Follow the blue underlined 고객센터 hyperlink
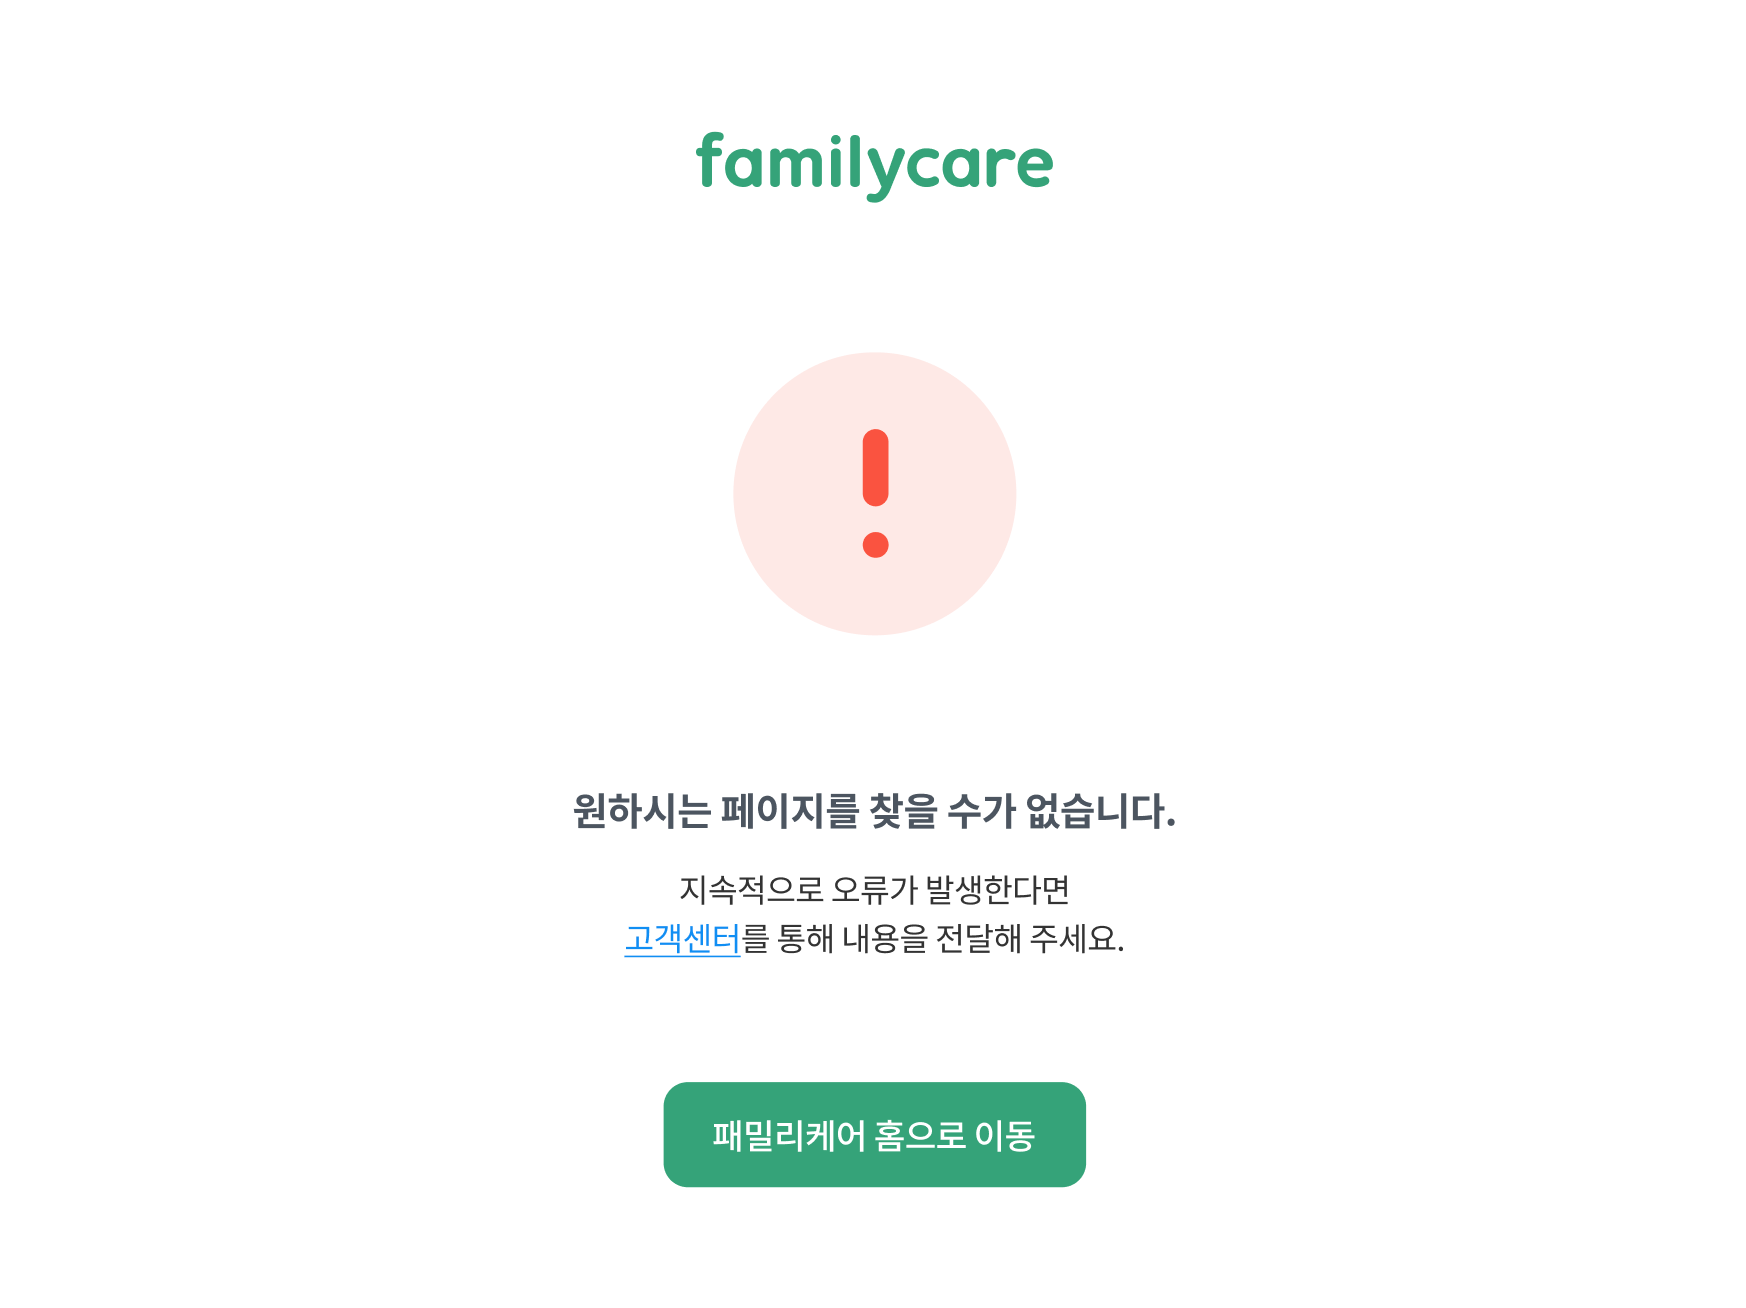 coord(682,938)
